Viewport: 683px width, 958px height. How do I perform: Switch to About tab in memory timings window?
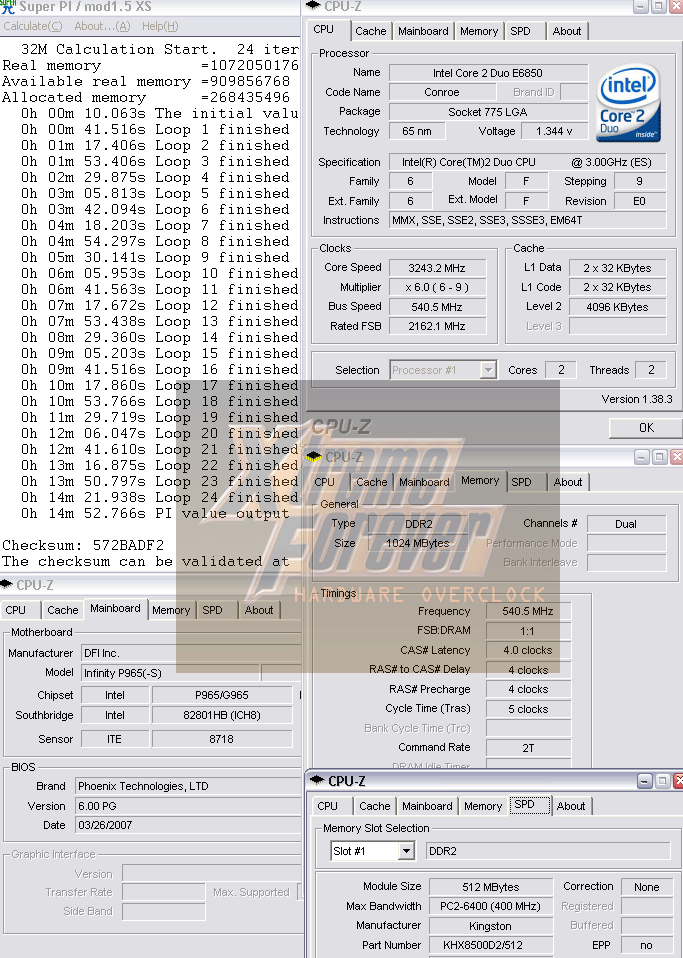(568, 482)
